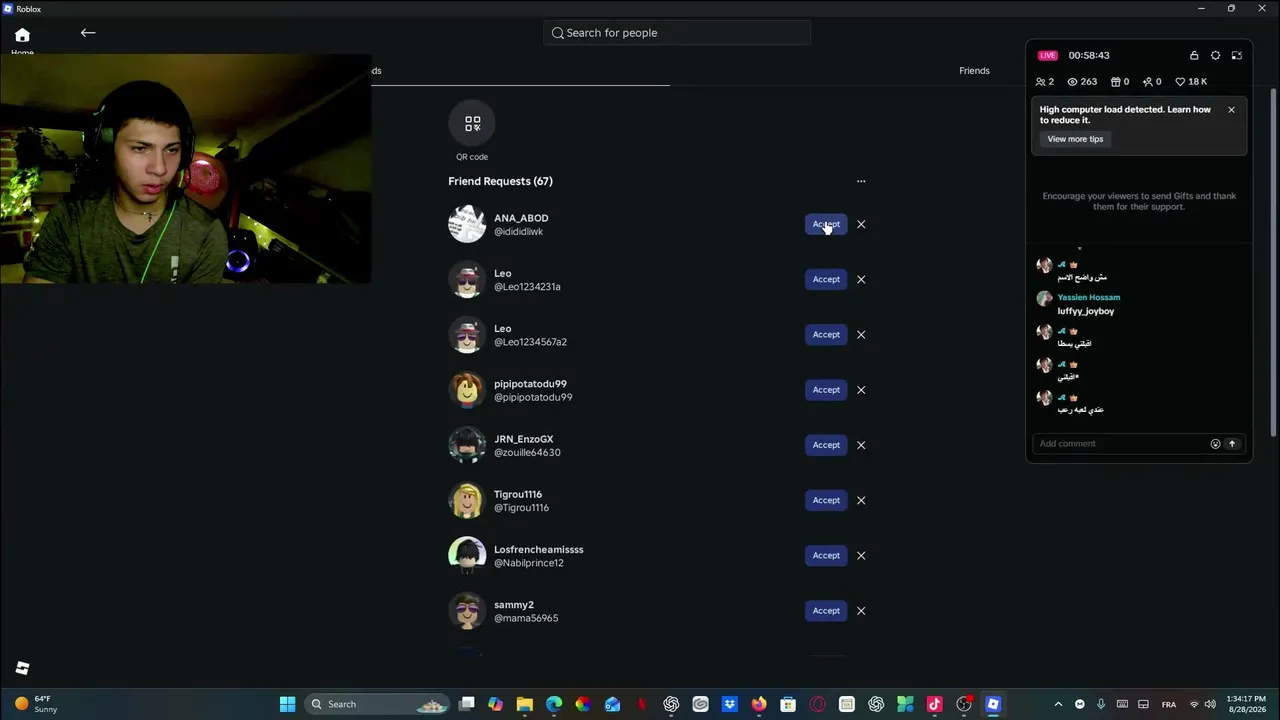Open TikTok from the taskbar
1280x720 pixels.
click(x=935, y=704)
